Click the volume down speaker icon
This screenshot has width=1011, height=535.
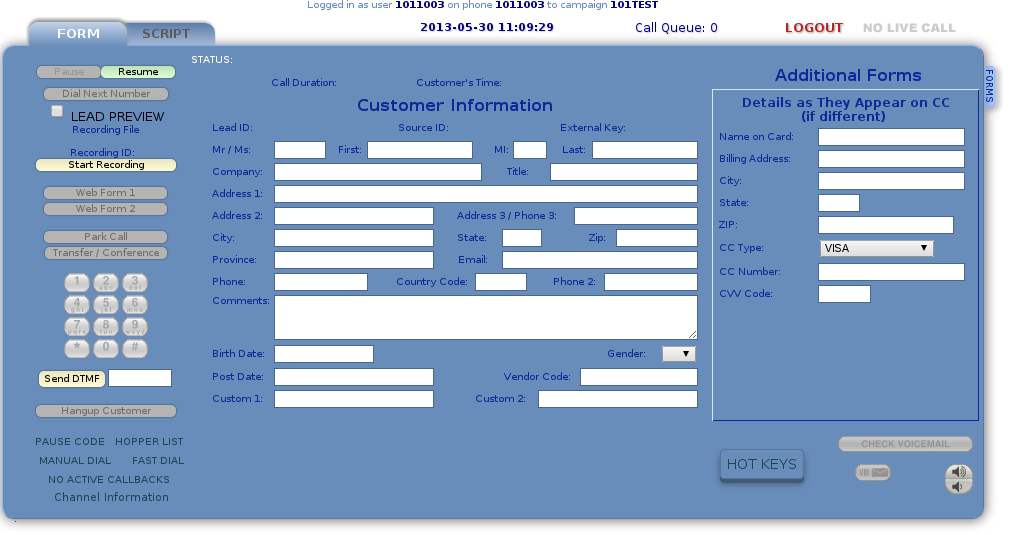(958, 487)
